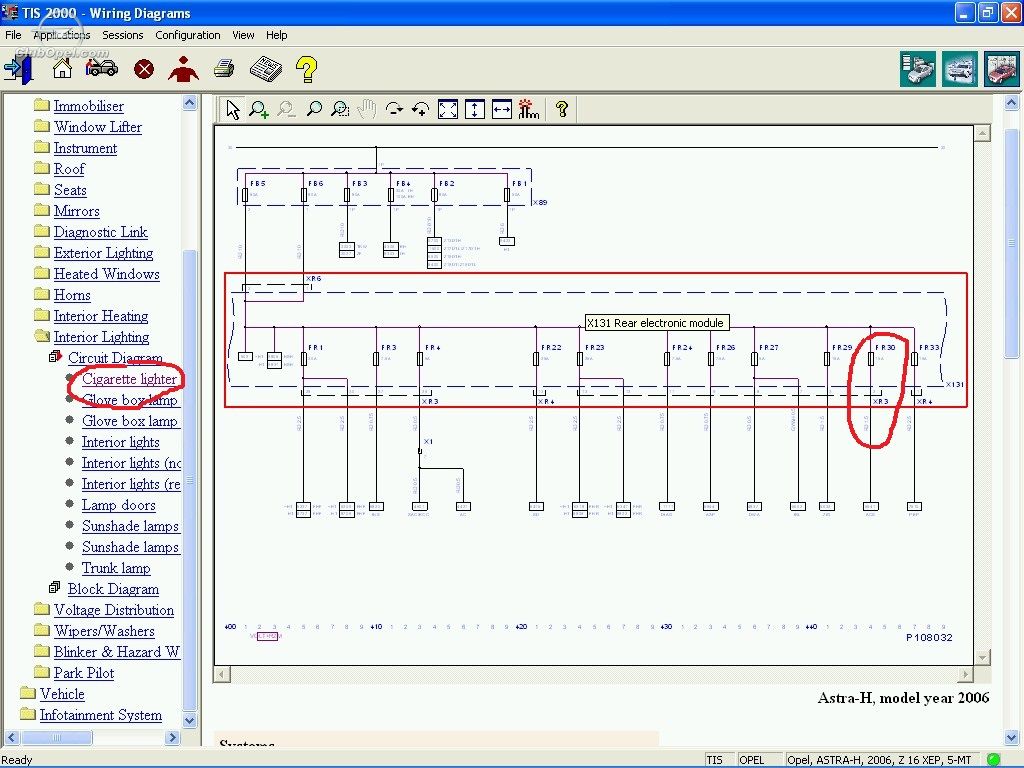Click page scrollbar down arrow at far right
The width and height of the screenshot is (1024, 768).
click(1012, 737)
